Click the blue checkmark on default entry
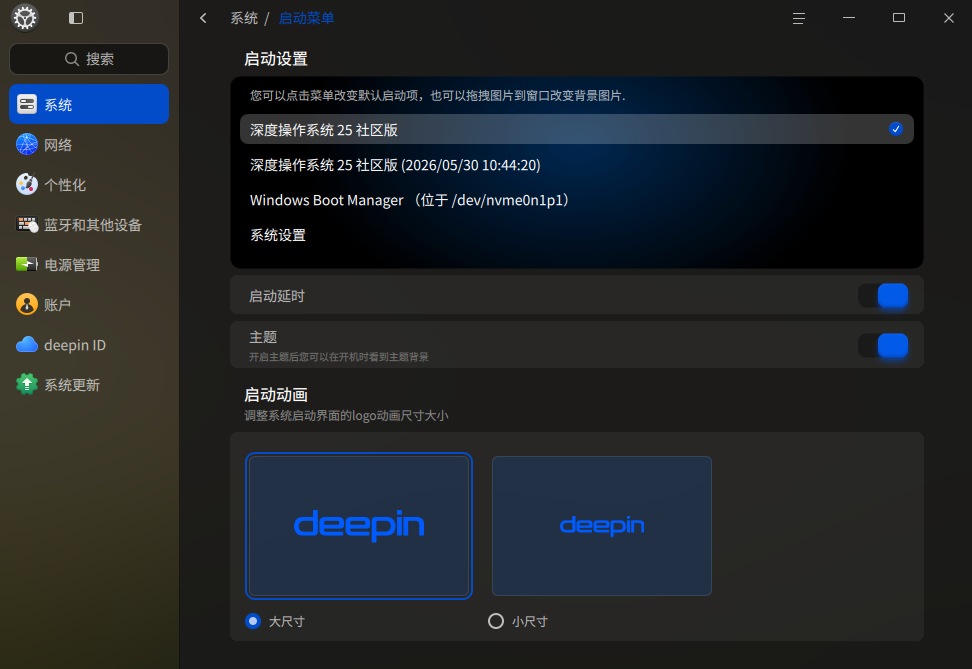972x669 pixels. coord(895,129)
